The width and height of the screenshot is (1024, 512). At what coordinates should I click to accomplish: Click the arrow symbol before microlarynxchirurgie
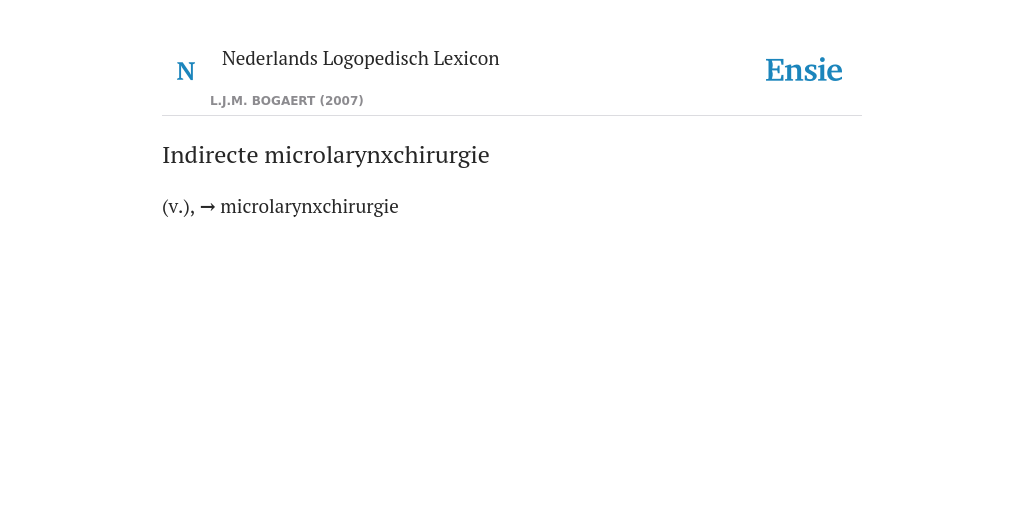pos(208,207)
